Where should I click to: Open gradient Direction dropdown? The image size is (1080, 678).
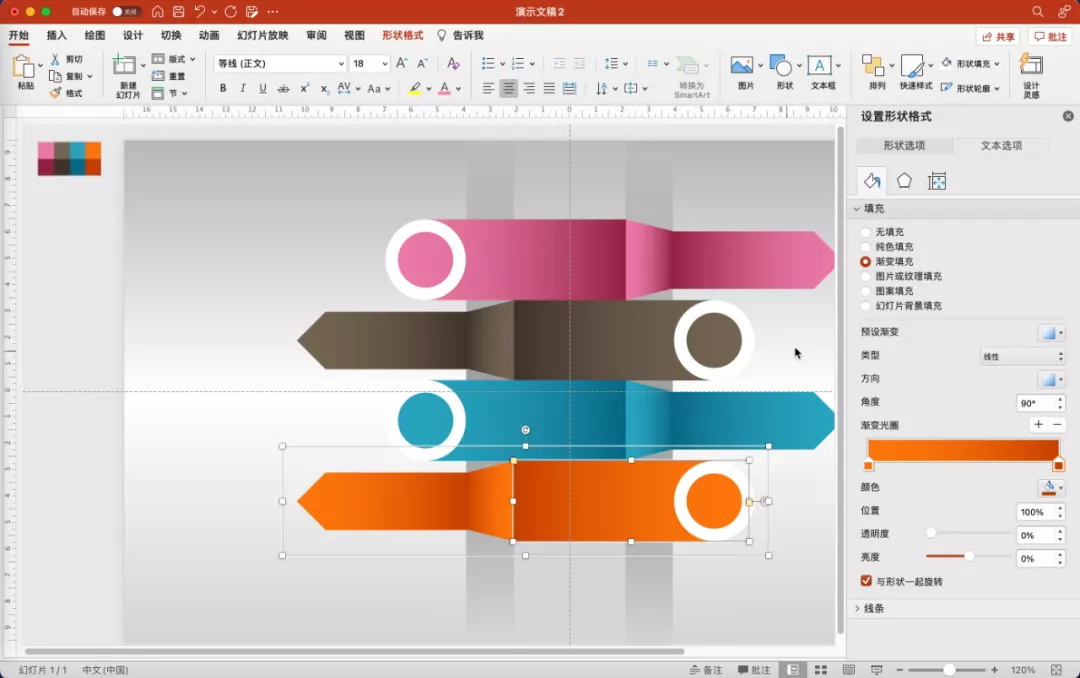1051,380
